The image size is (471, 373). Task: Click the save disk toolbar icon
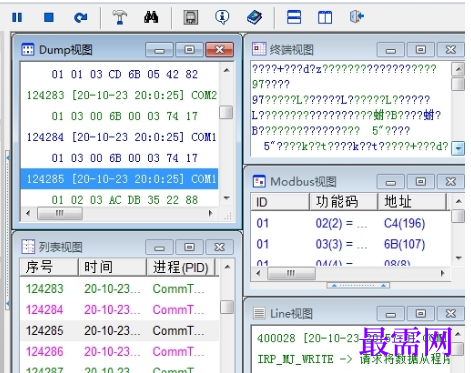click(x=191, y=17)
